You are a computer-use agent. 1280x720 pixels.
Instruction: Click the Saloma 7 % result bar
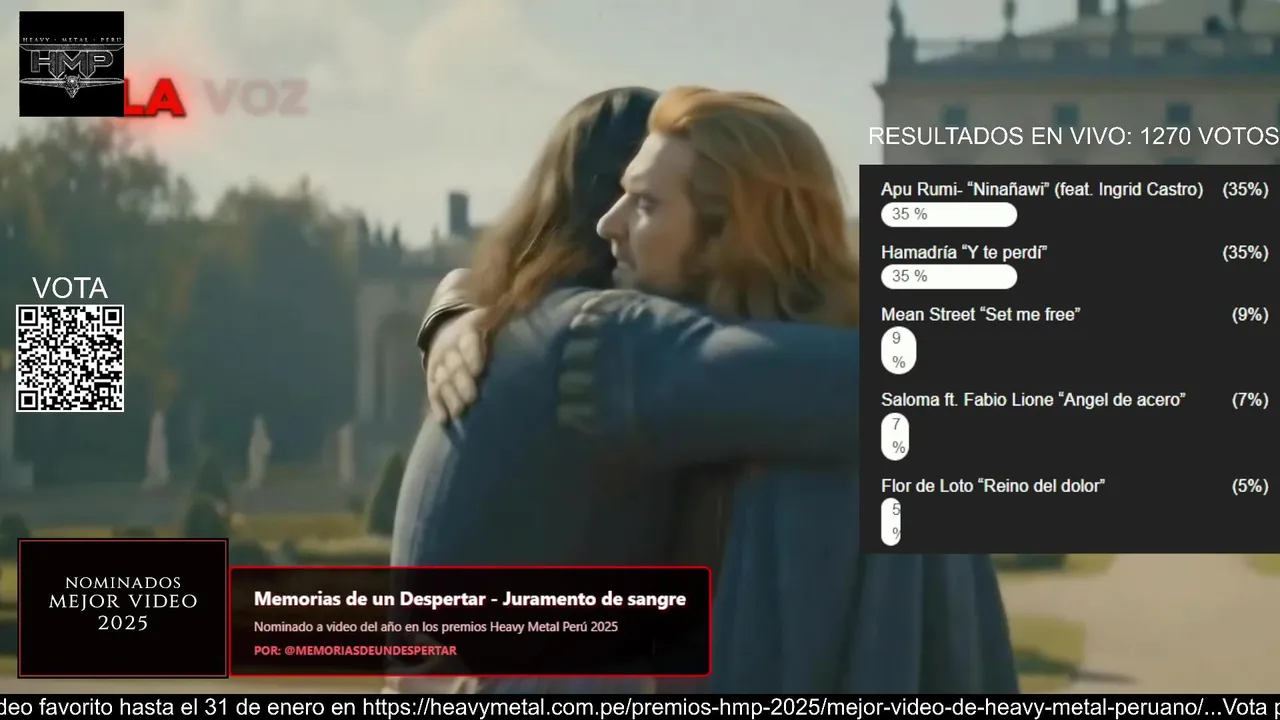tap(895, 436)
